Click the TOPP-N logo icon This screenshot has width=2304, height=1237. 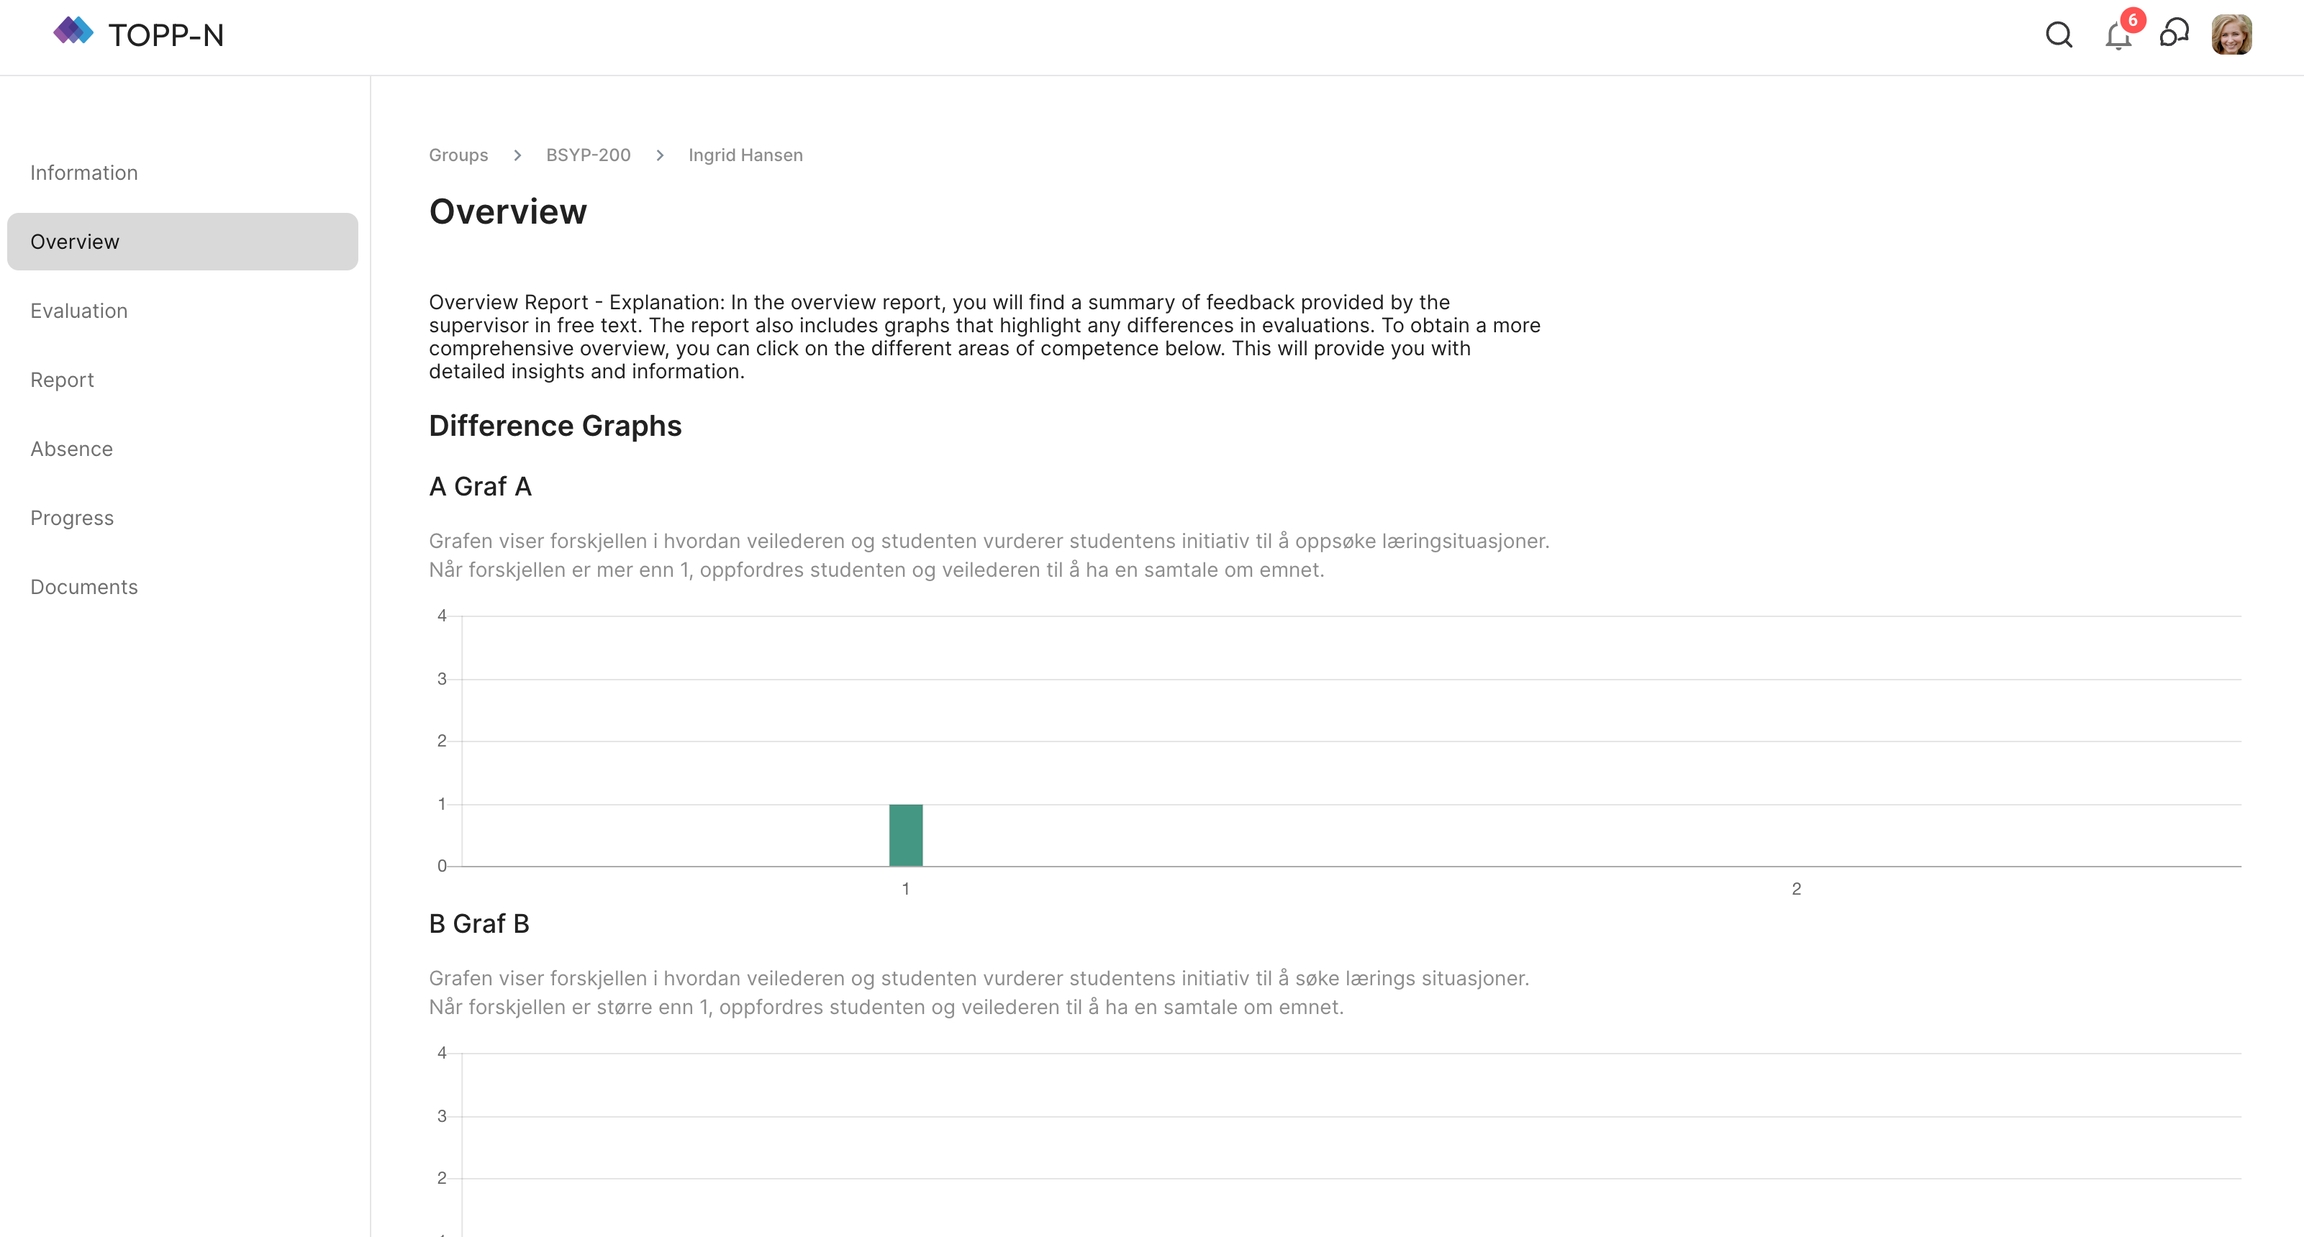click(73, 33)
